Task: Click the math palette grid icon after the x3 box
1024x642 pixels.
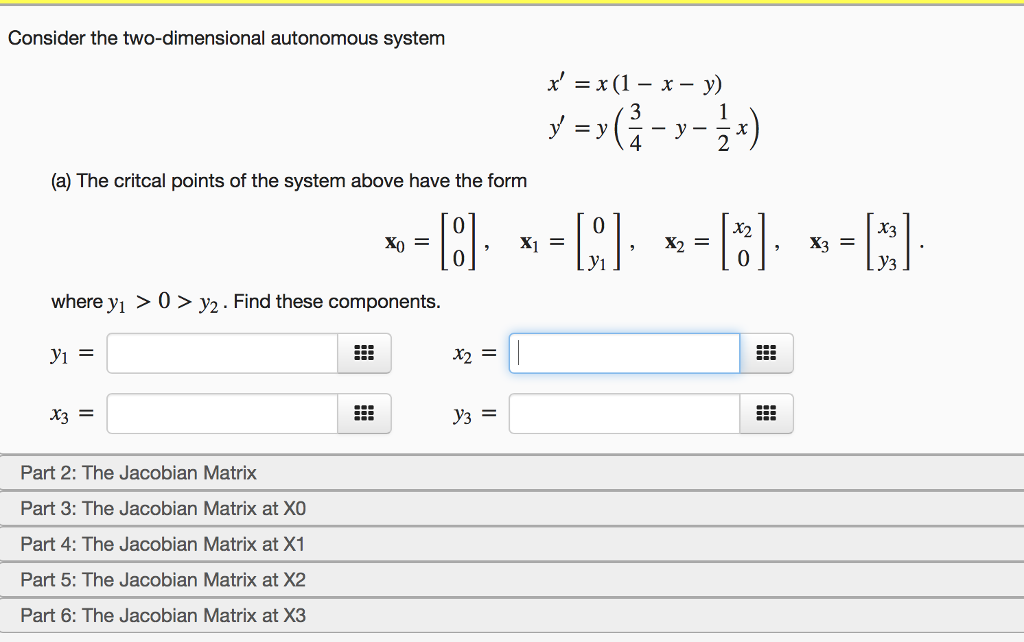Action: click(365, 413)
